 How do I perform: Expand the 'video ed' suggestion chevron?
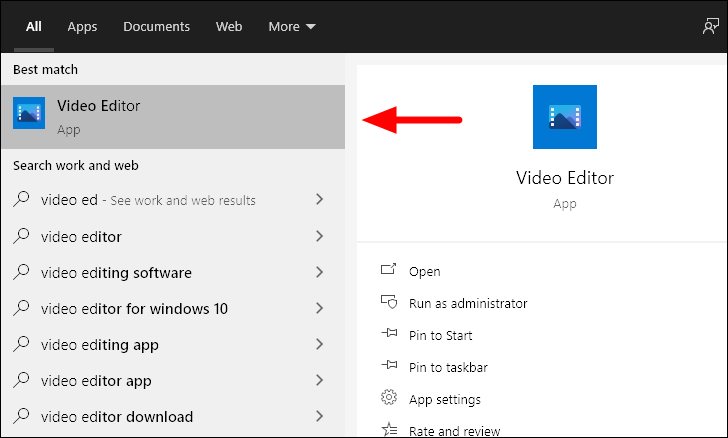pyautogui.click(x=319, y=199)
